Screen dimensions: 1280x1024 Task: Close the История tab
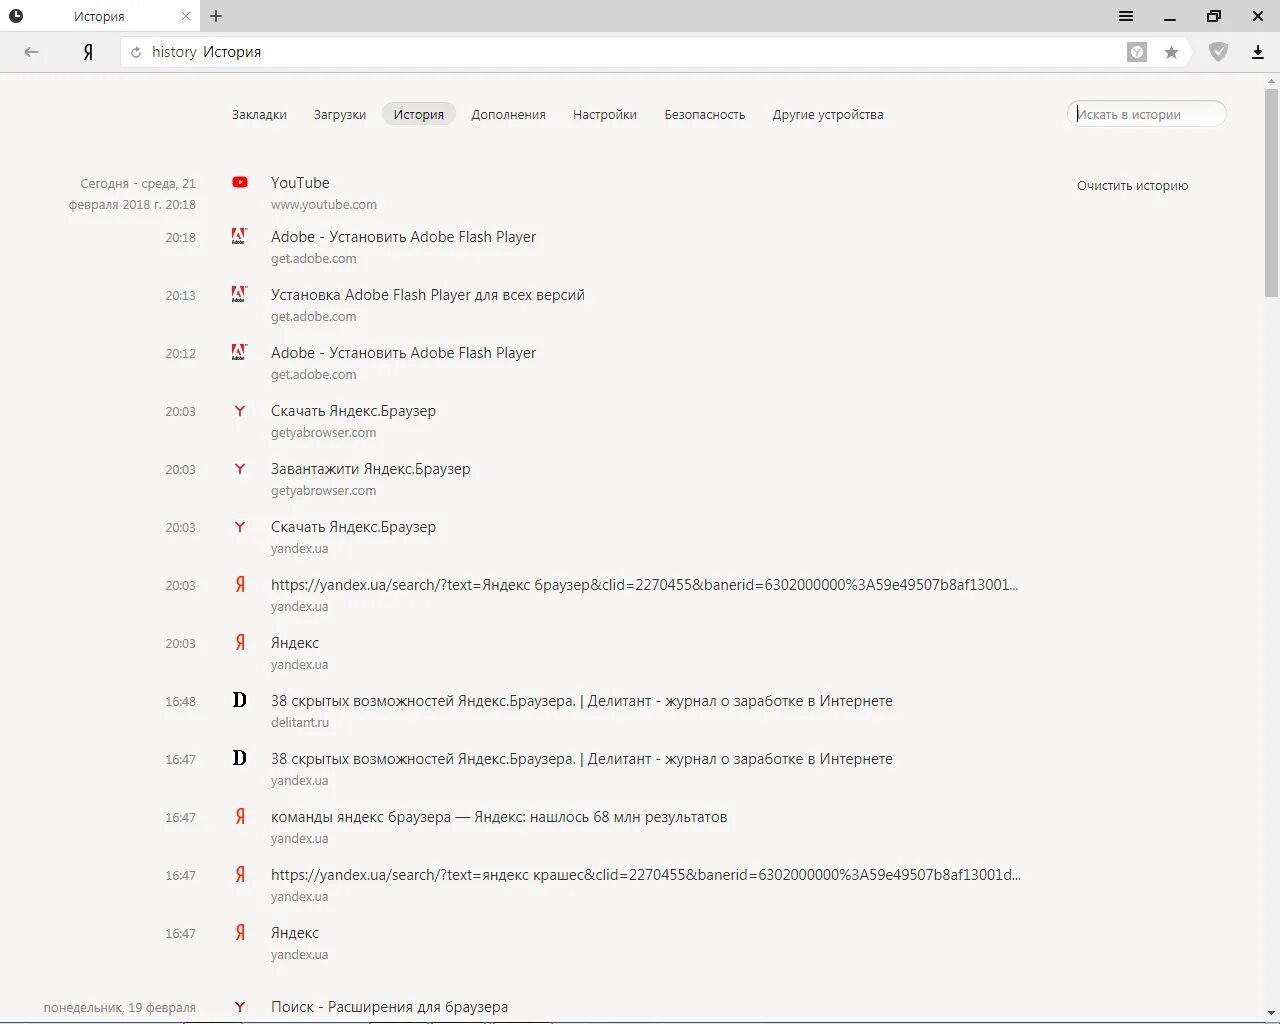click(x=186, y=16)
